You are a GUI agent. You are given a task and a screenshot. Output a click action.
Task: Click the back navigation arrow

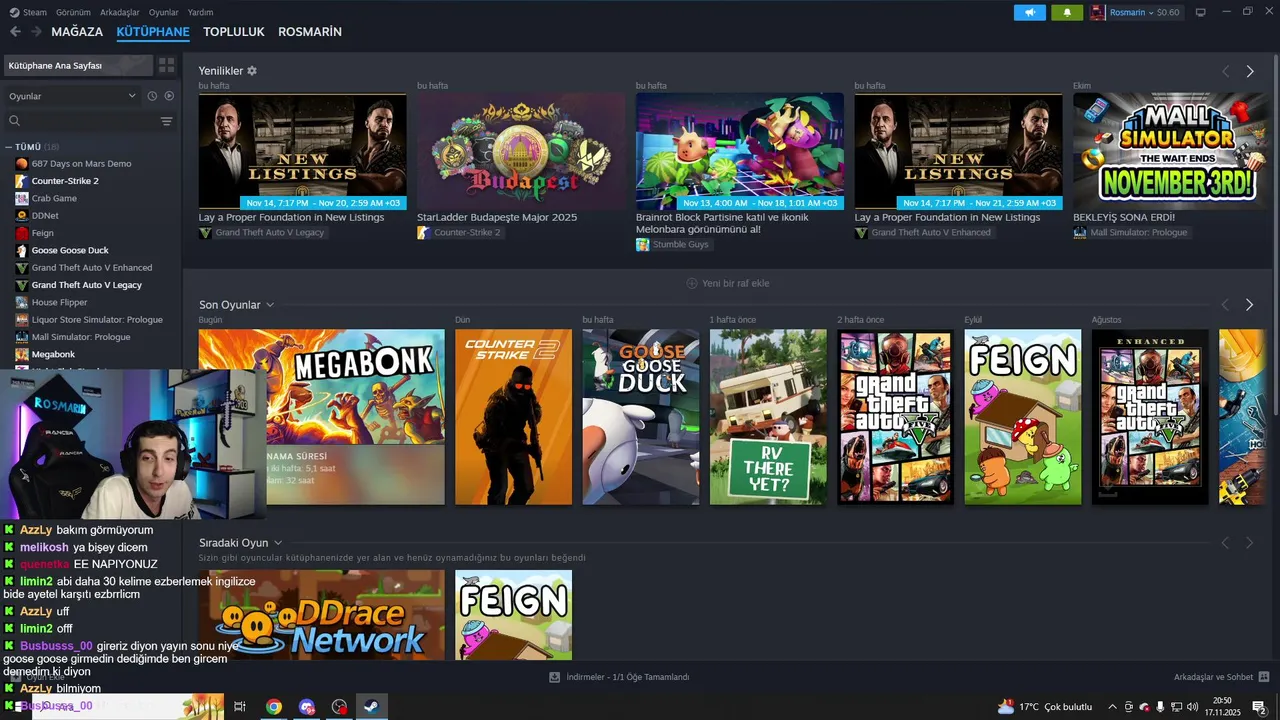15,32
